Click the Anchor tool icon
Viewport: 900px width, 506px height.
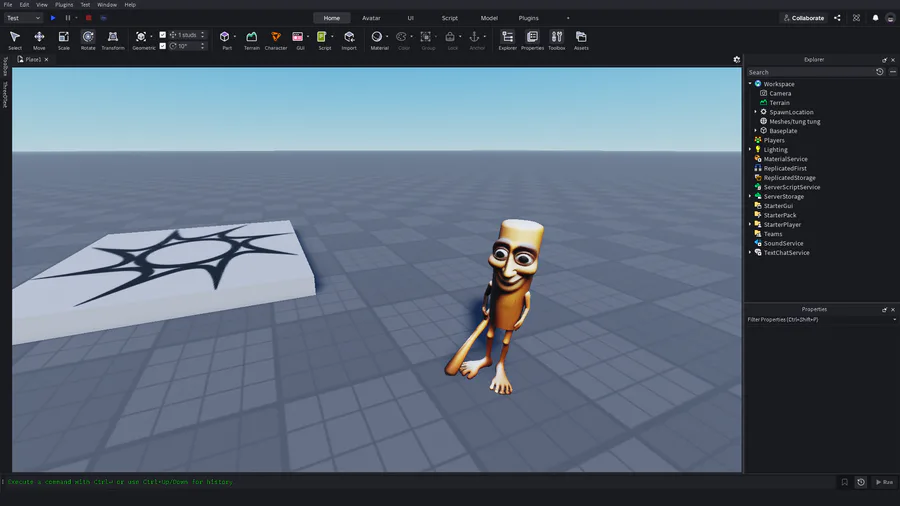coord(474,37)
